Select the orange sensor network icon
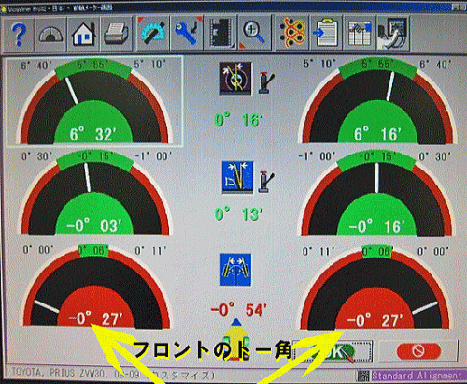The image size is (467, 384). click(x=292, y=34)
